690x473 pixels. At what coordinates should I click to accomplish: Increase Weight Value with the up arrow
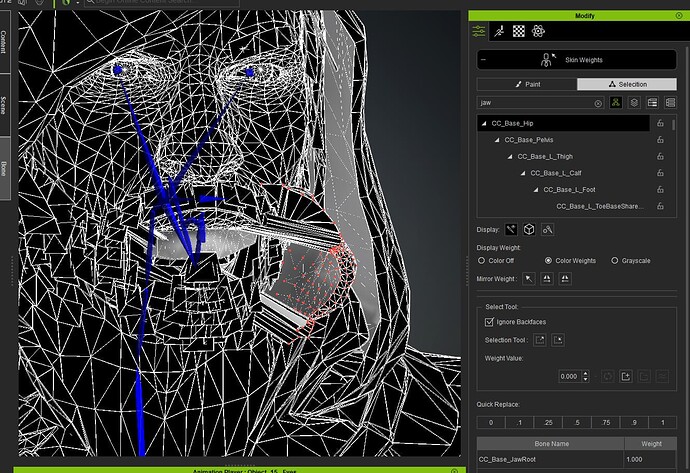point(585,374)
